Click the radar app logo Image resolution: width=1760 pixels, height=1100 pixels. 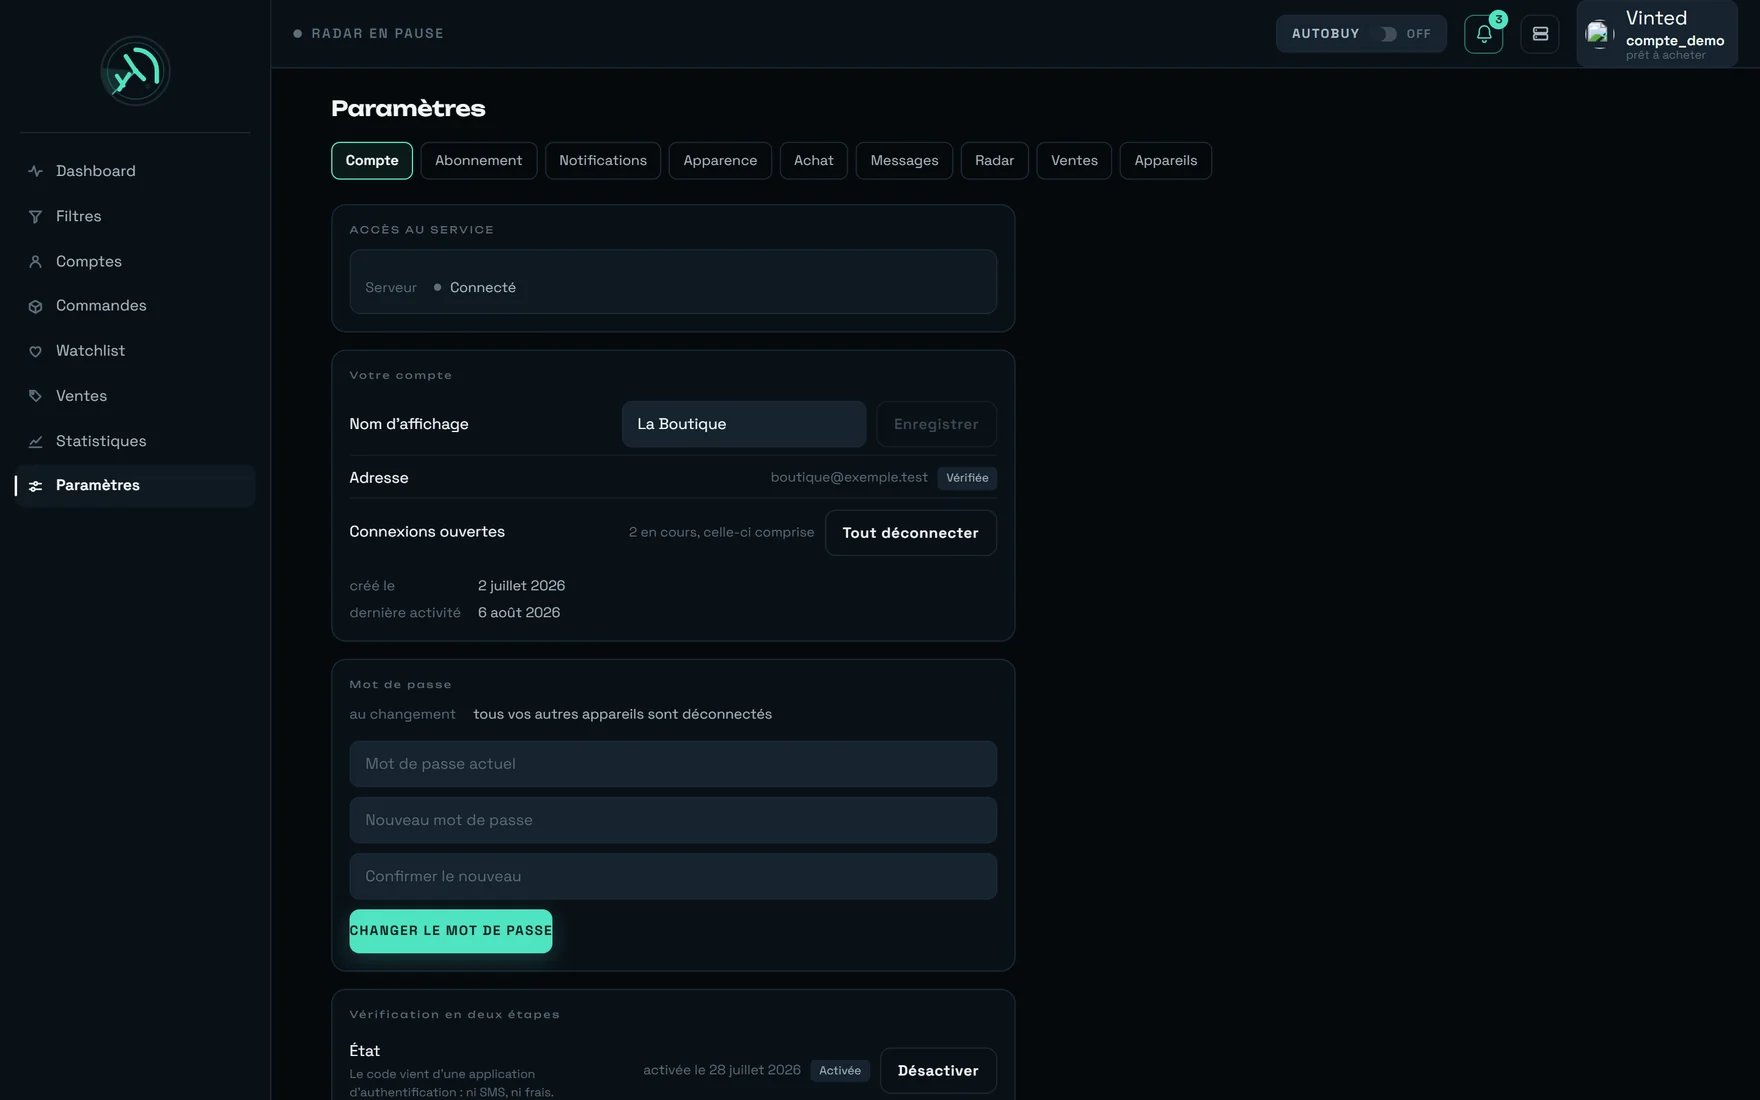(x=135, y=71)
